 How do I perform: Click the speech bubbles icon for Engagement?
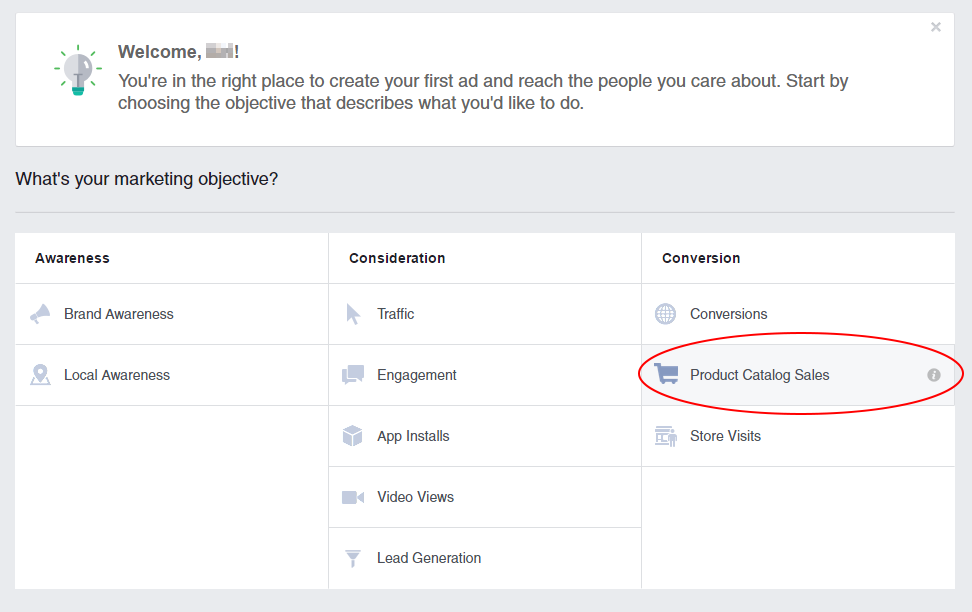coord(353,374)
